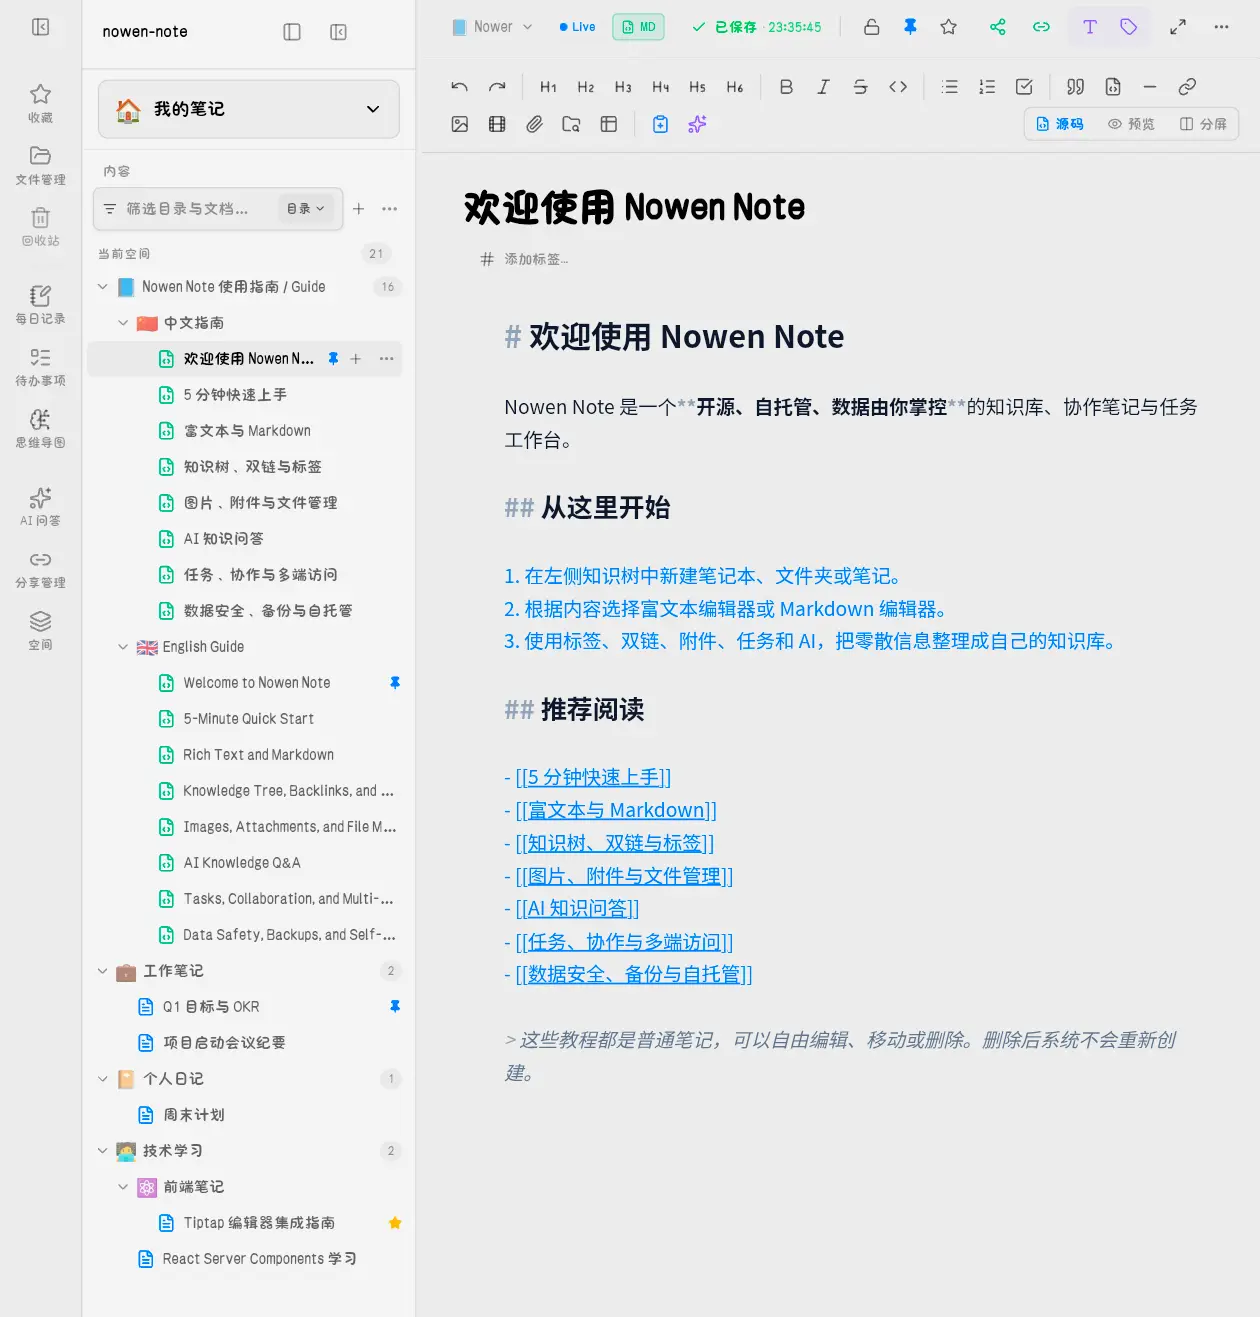Screen dimensions: 1260x1317
Task: Open 待办事项 in the sidebar
Action: (40, 367)
